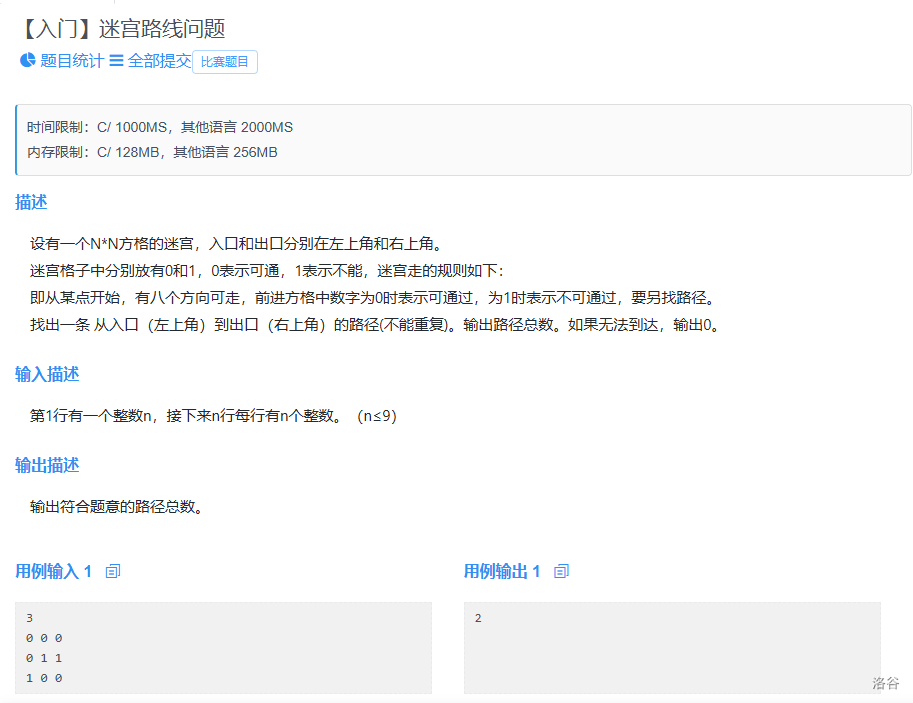Click the list icon beside 全部提交

pyautogui.click(x=116, y=61)
